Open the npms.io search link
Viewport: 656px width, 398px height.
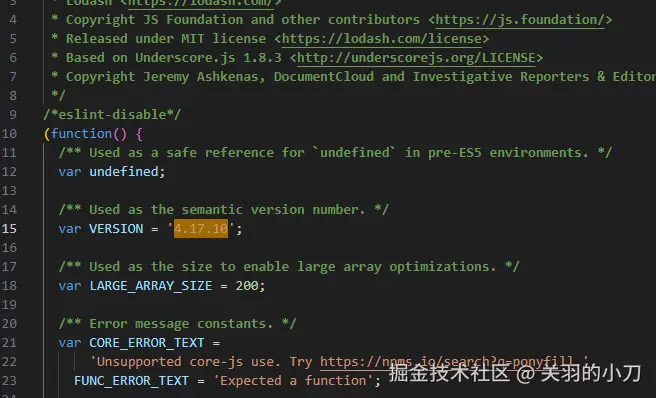(446, 362)
